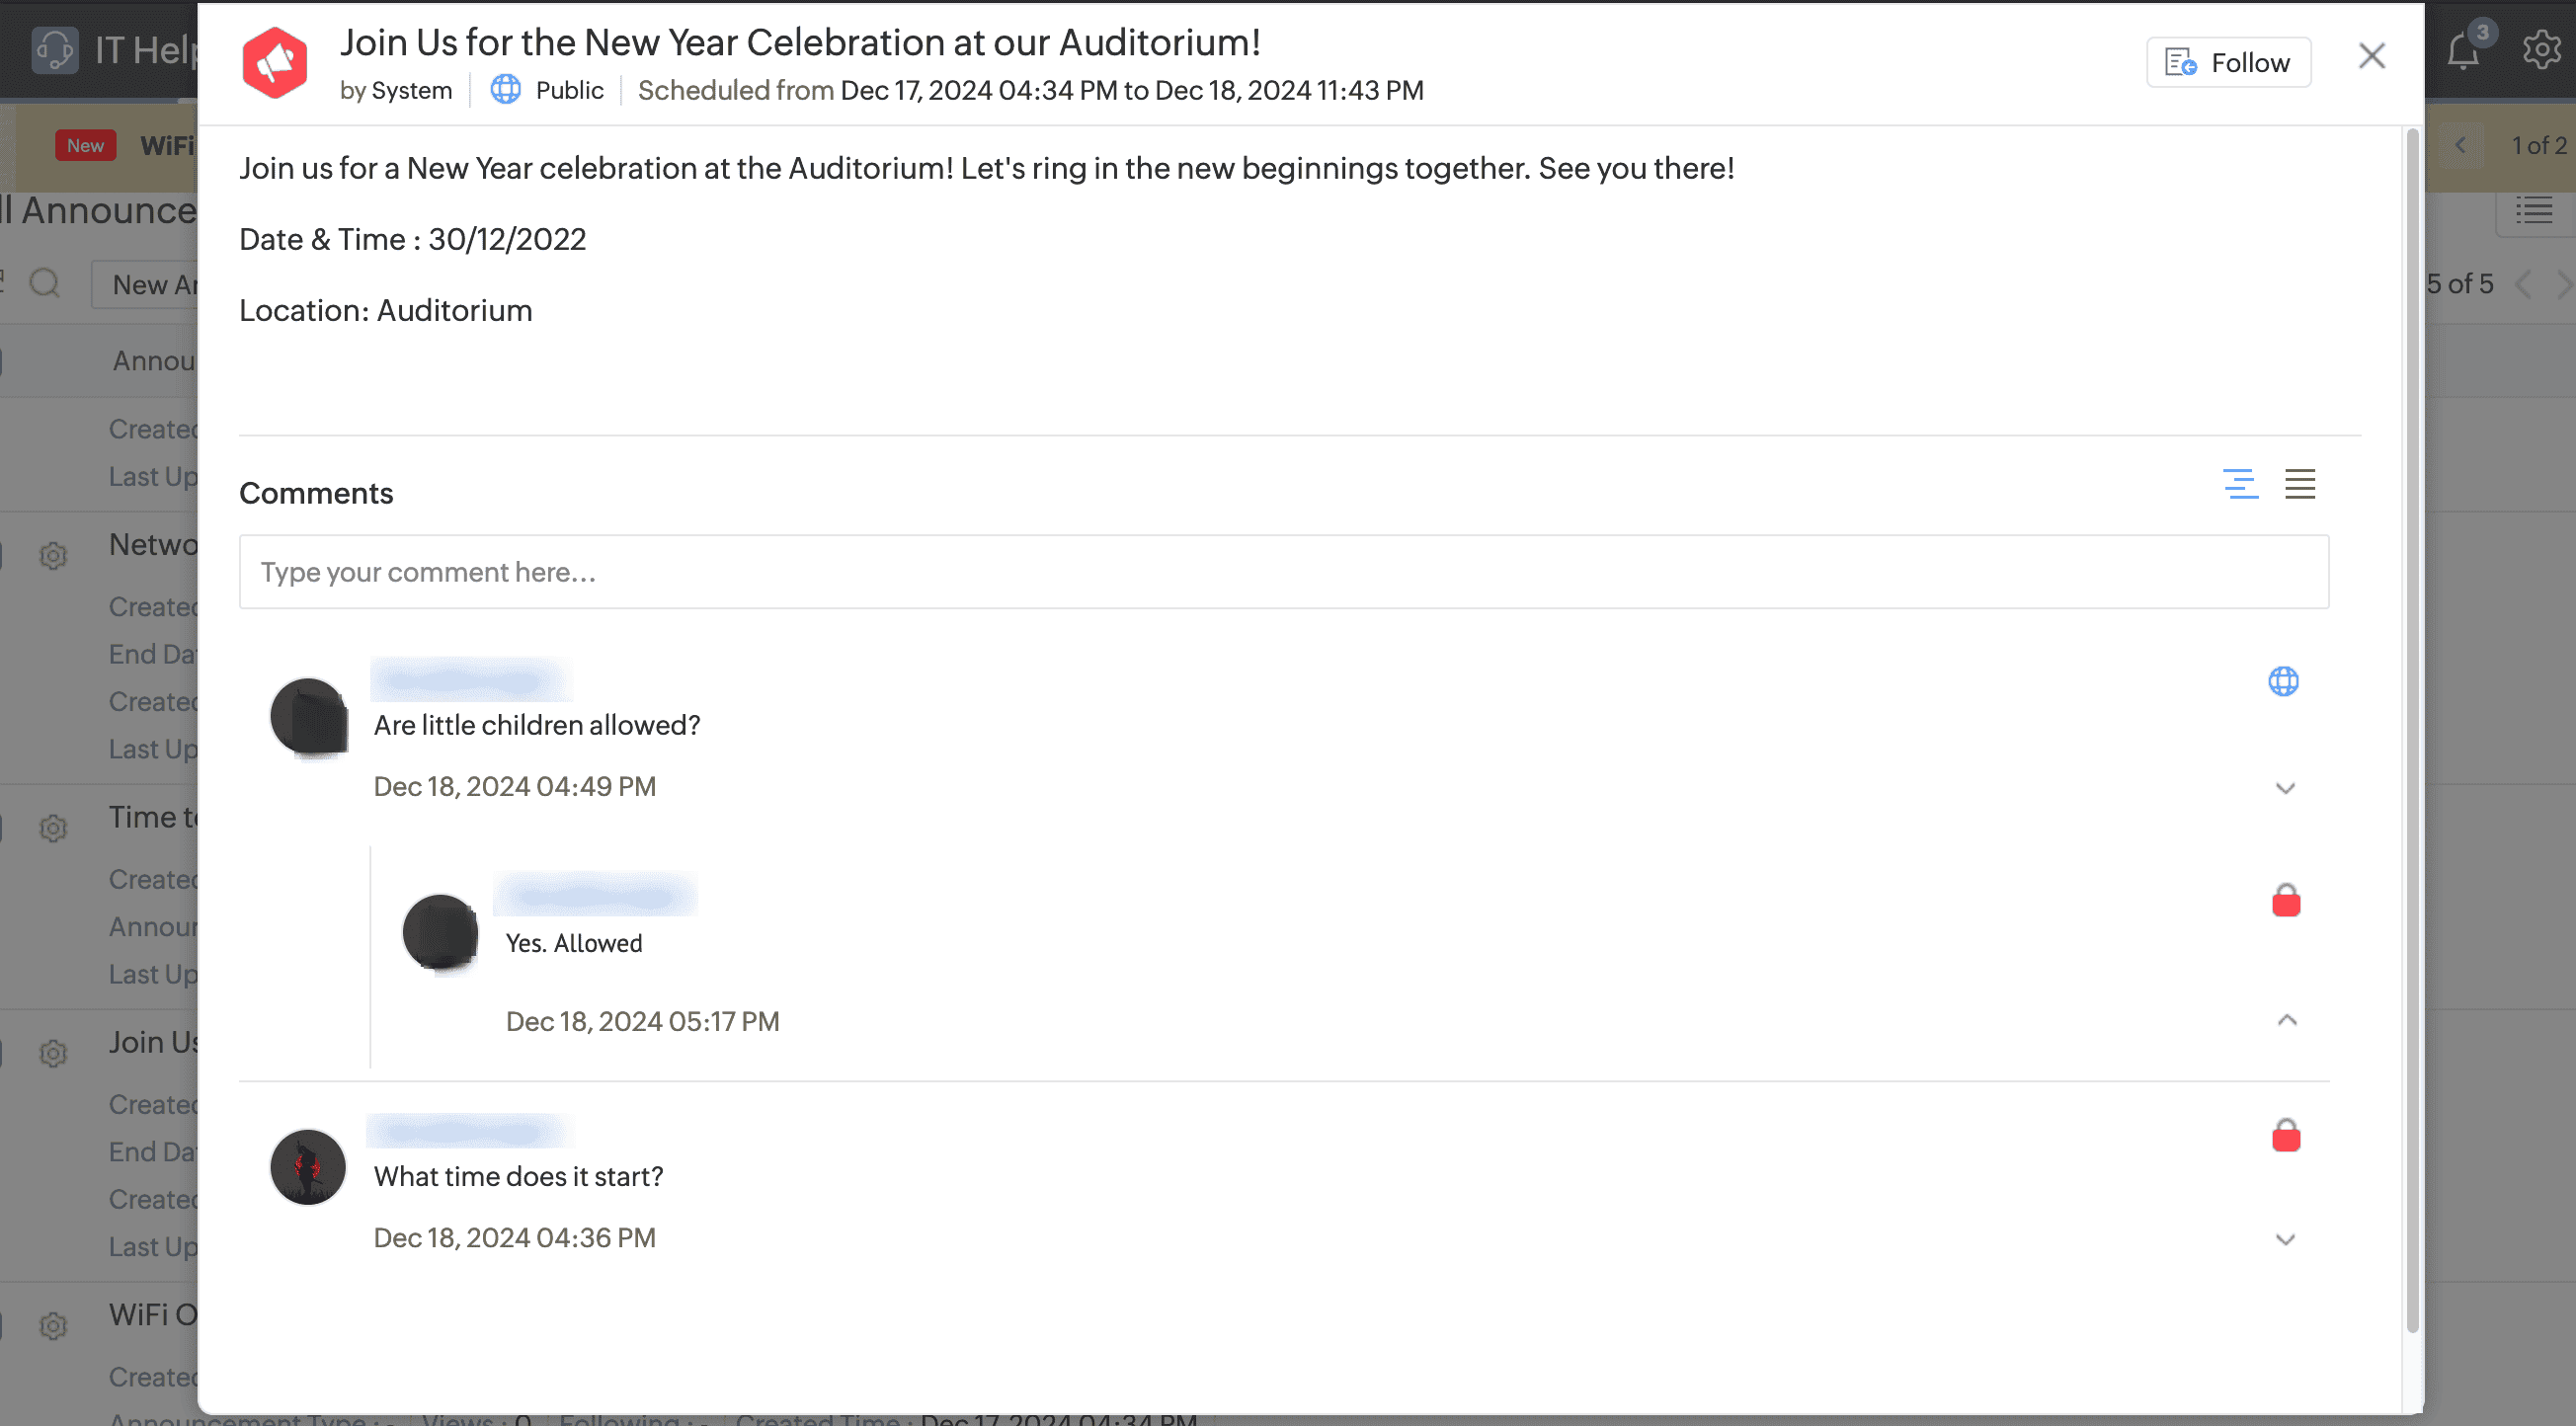Switch to threaded comments view
This screenshot has height=1426, width=2576.
(x=2240, y=484)
